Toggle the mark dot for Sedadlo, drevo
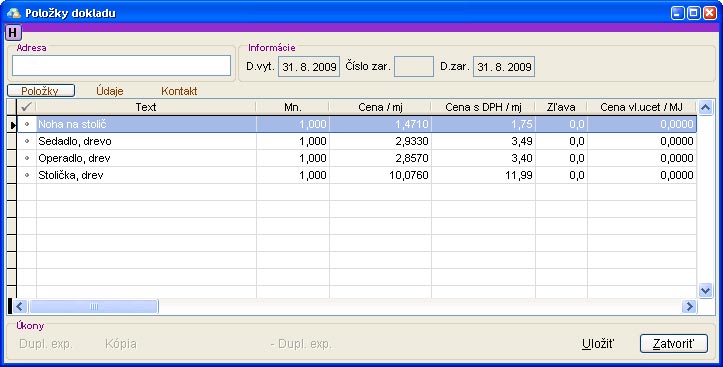Viewport: 723px width, 367px height. point(27,141)
